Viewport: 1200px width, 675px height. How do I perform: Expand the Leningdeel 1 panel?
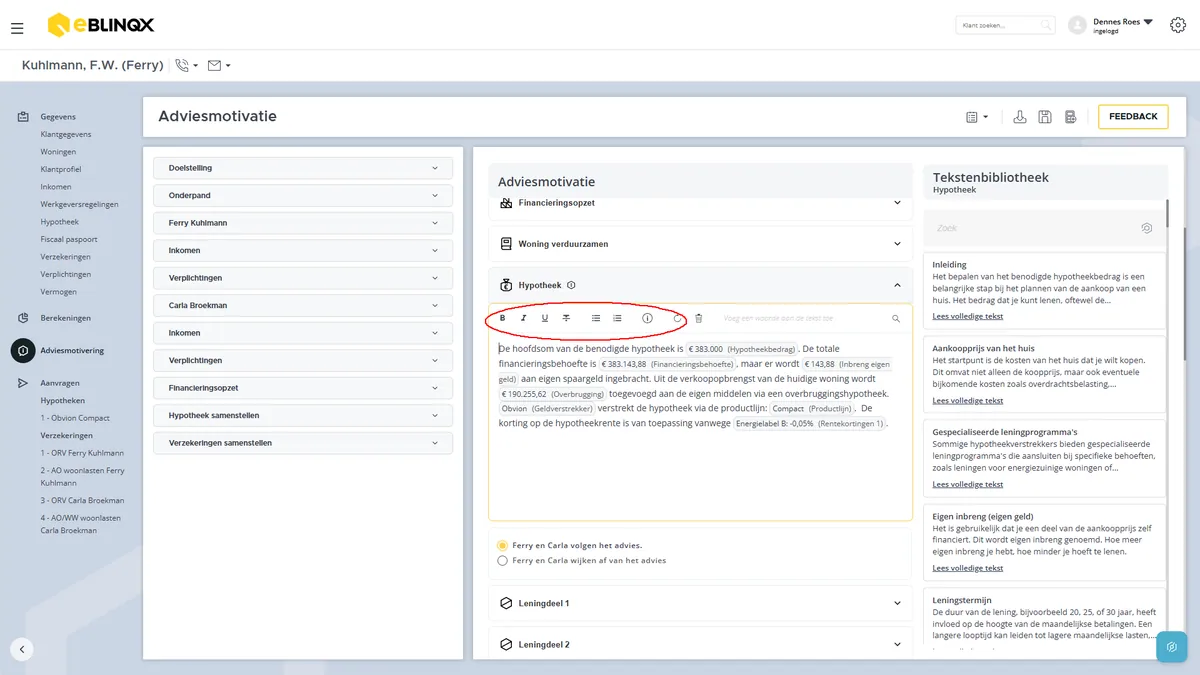coord(701,603)
